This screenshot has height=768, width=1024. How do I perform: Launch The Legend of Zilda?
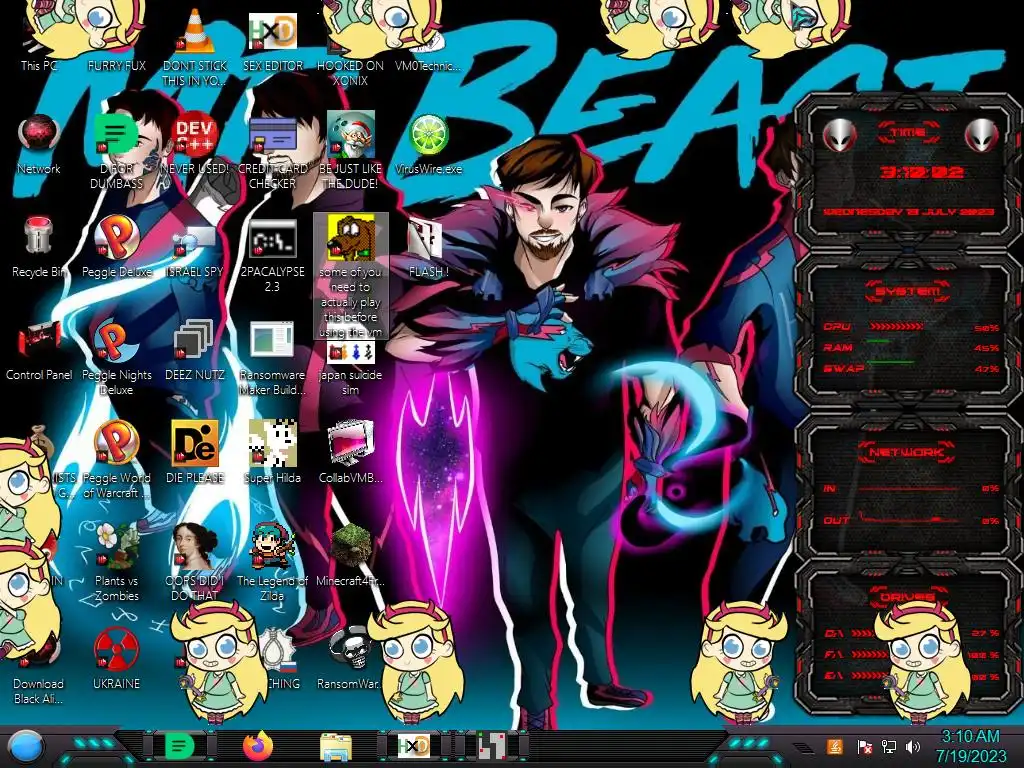272,546
